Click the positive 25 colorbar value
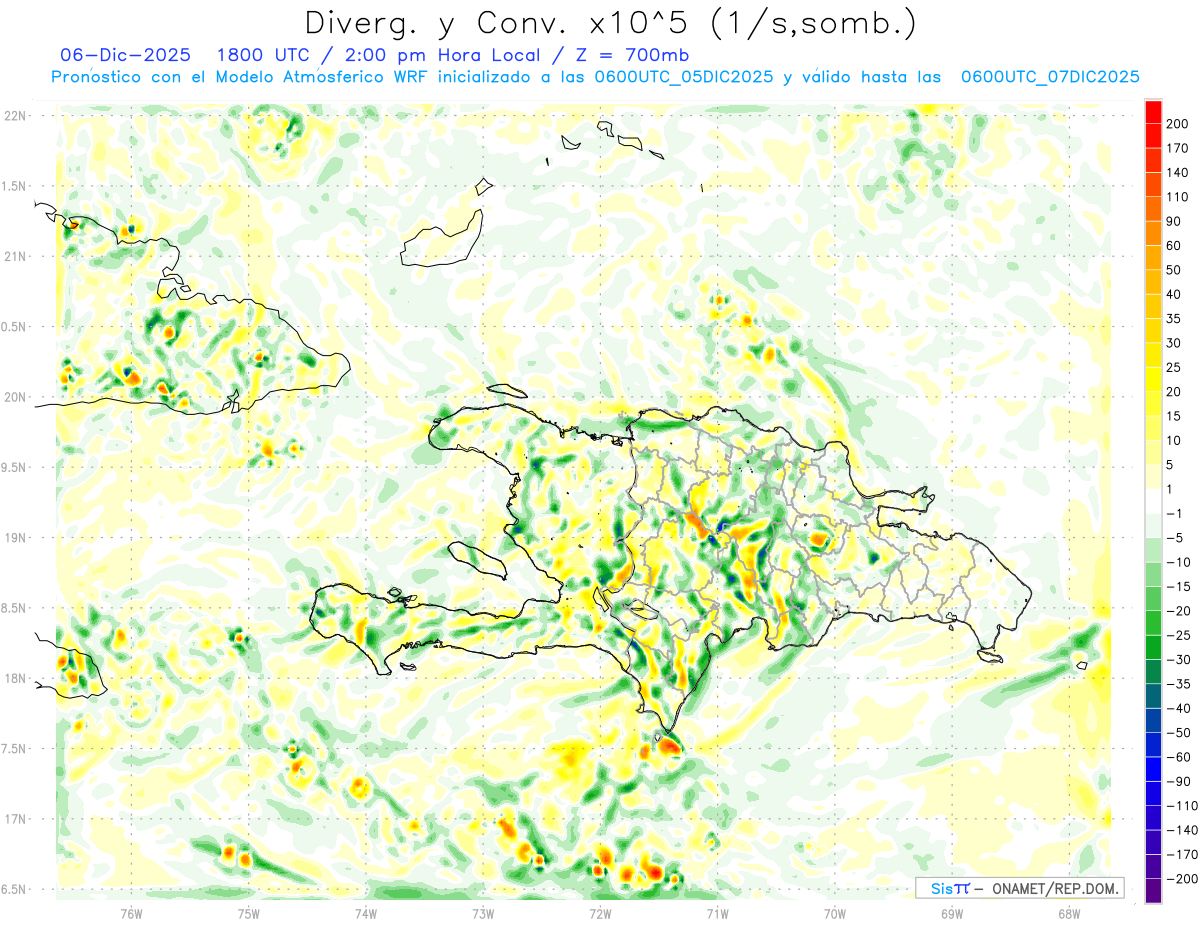The image size is (1200, 927). coord(1176,368)
